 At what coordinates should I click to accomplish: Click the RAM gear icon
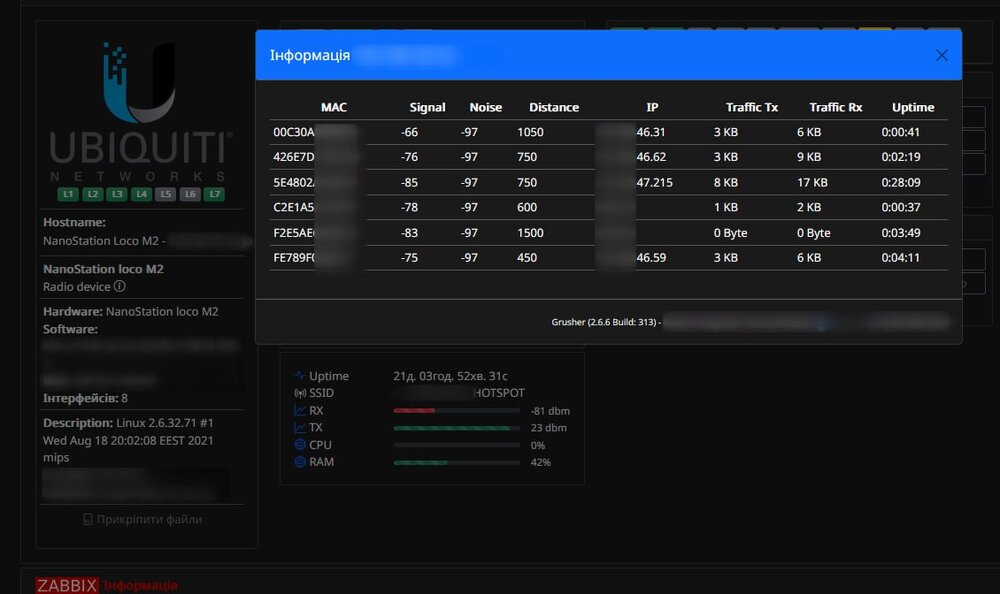(299, 462)
